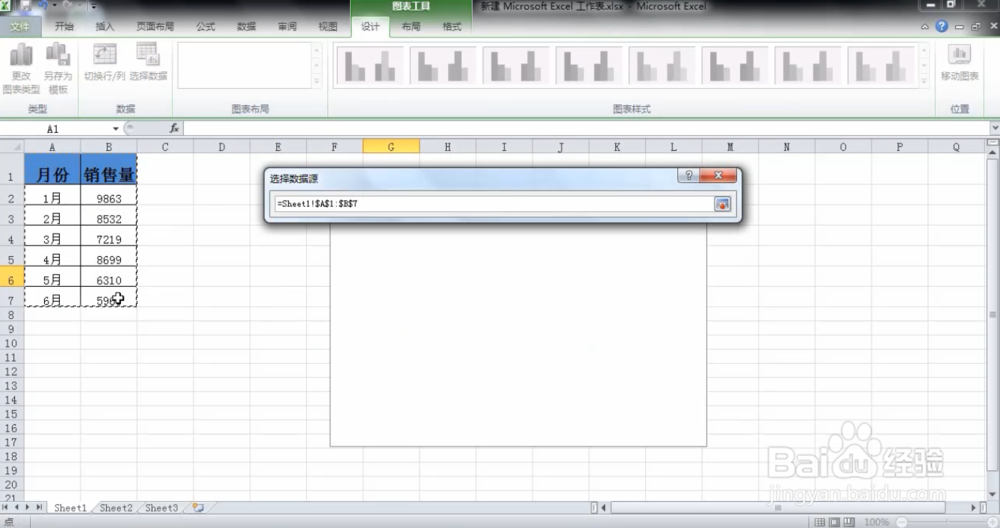This screenshot has height=528, width=1000.
Task: Click the insert new worksheet tab icon
Action: coord(198,508)
